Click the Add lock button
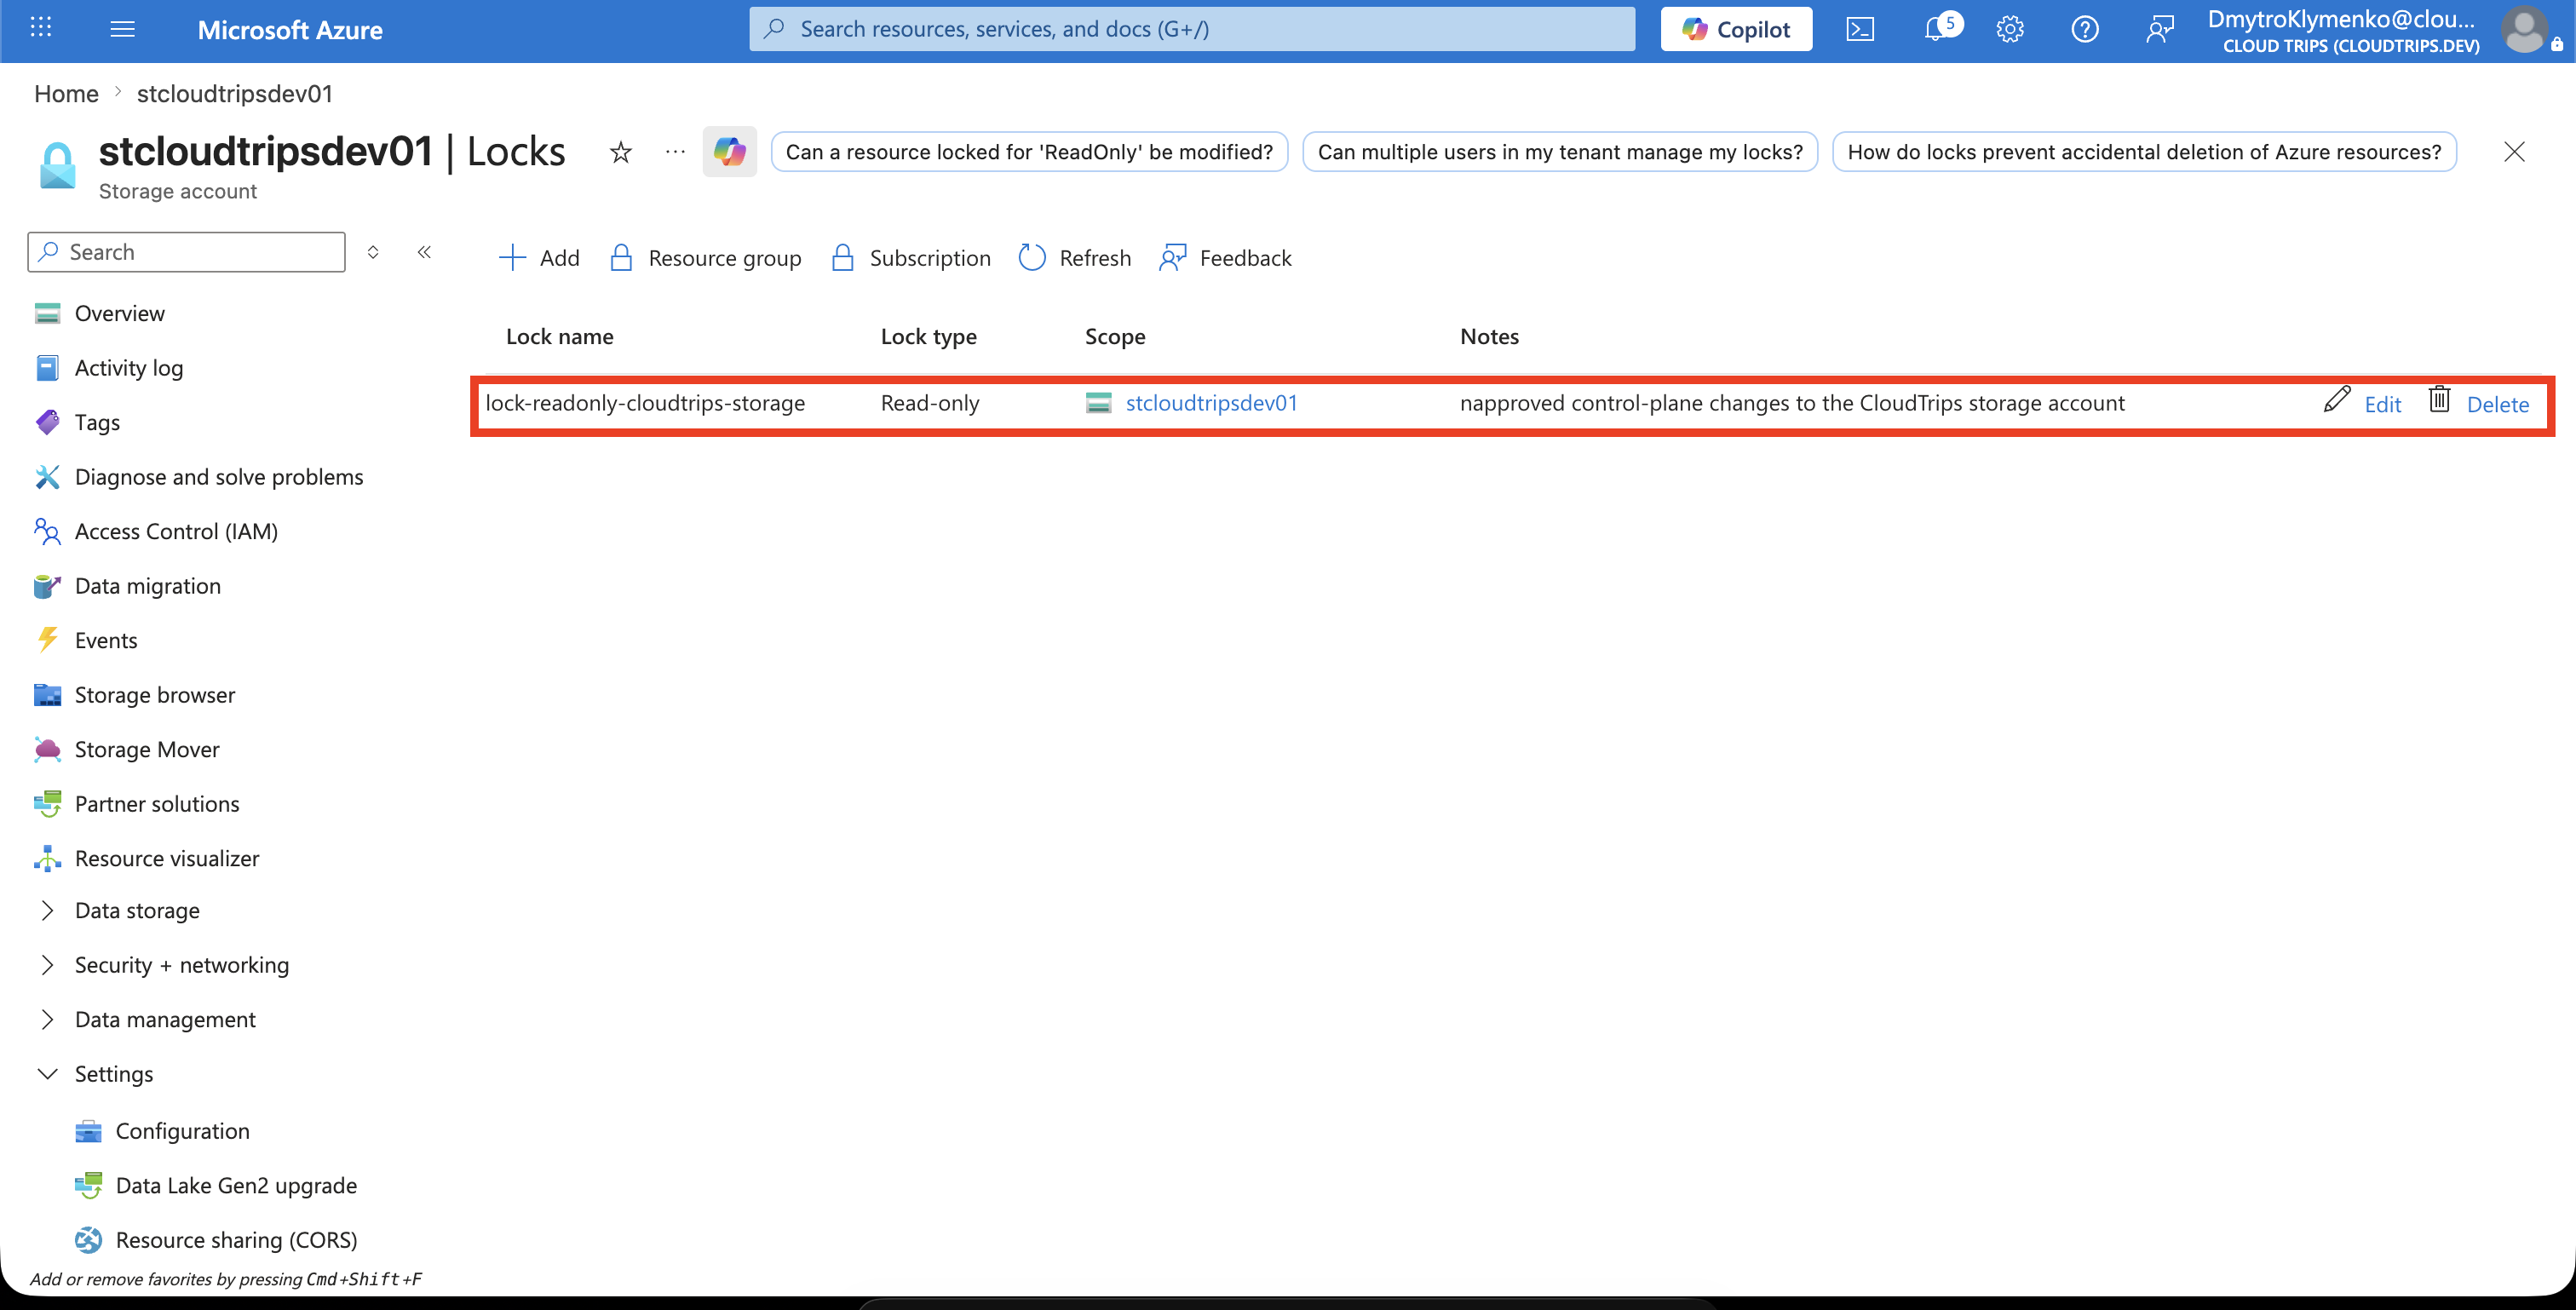Screen dimensions: 2576x1310 pos(538,258)
